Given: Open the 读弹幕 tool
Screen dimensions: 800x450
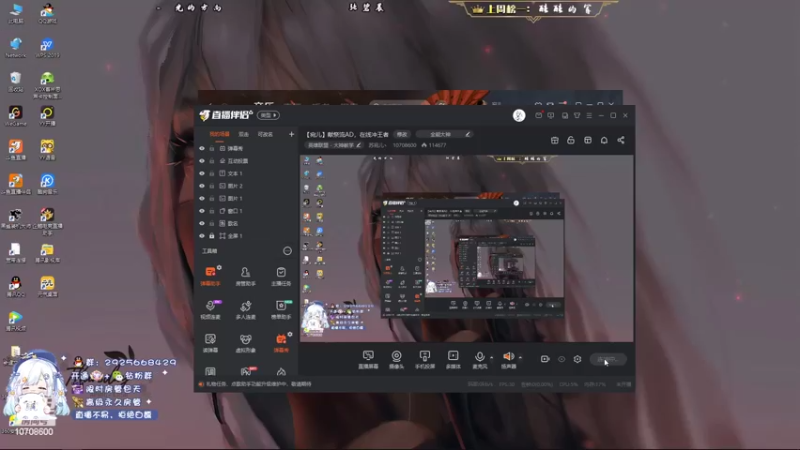Looking at the screenshot, I should tap(210, 343).
